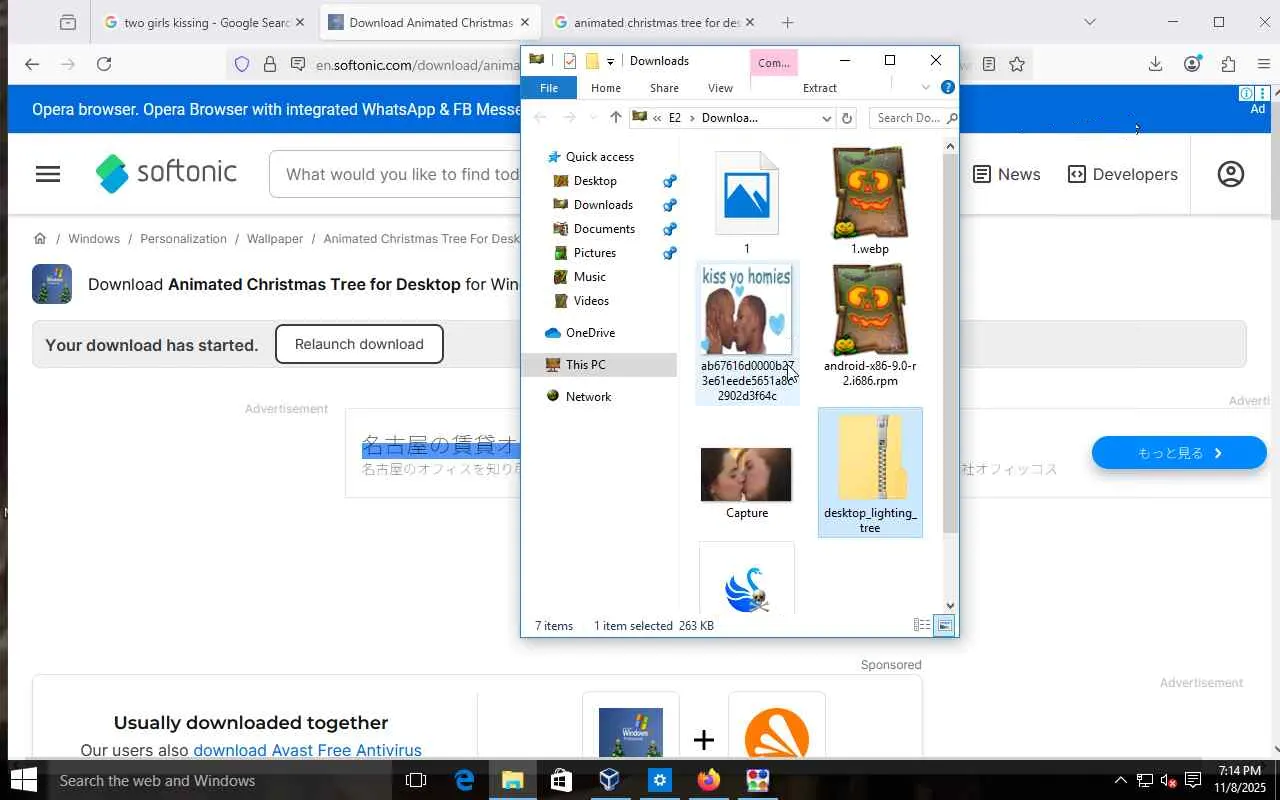
Task: List all tabs with the chevron button
Action: (1090, 22)
